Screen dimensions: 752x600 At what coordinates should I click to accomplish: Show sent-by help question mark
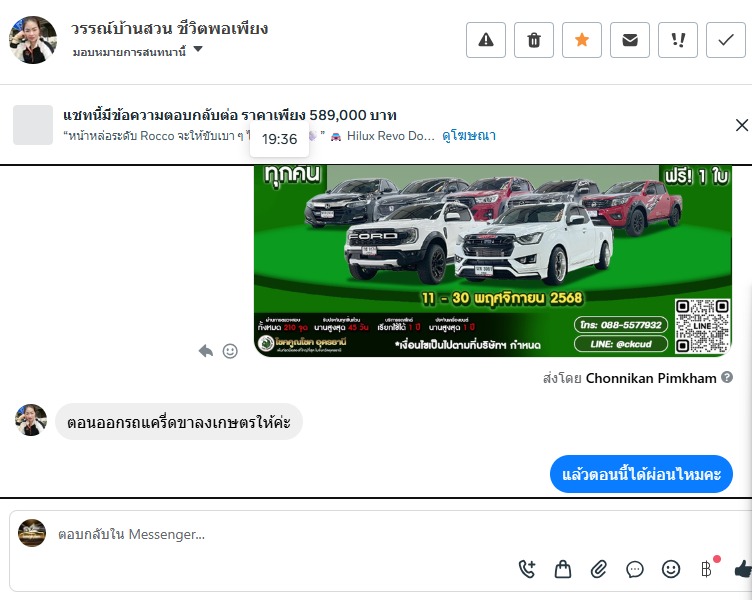click(727, 377)
